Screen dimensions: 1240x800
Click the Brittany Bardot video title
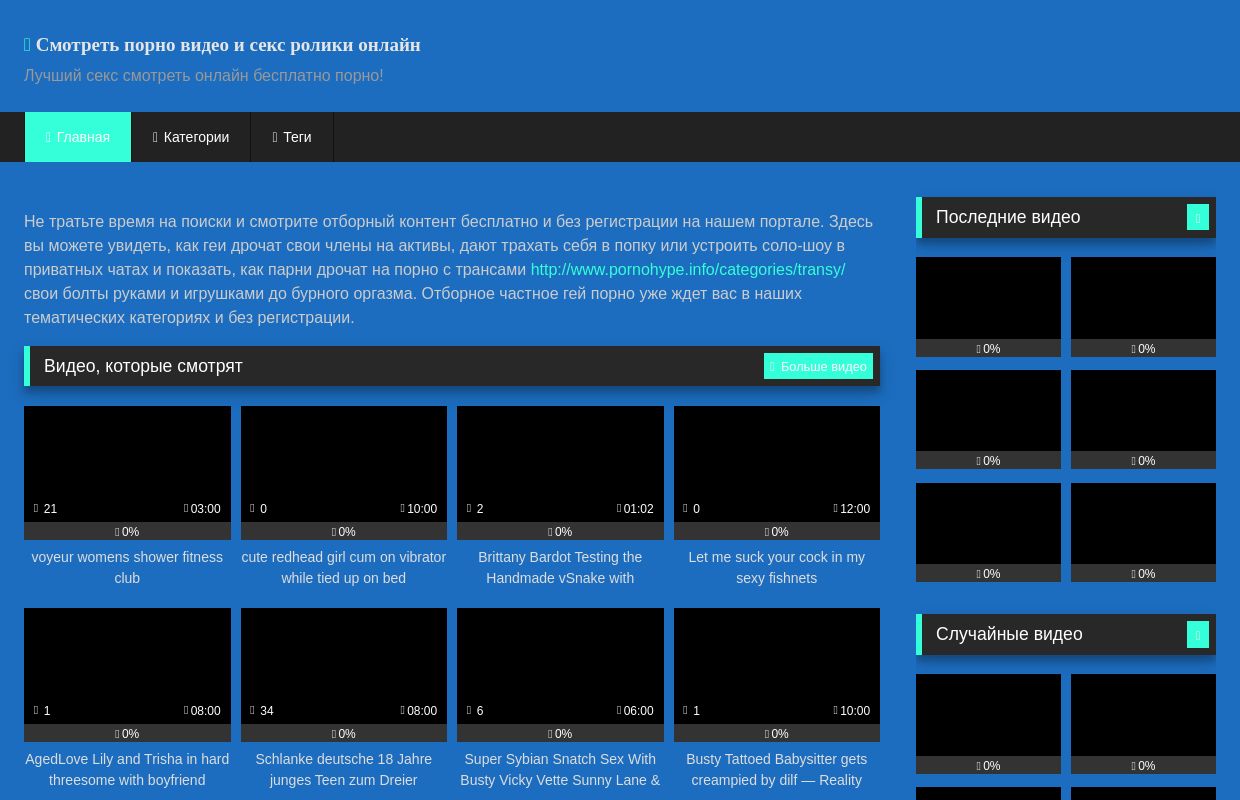tap(560, 567)
